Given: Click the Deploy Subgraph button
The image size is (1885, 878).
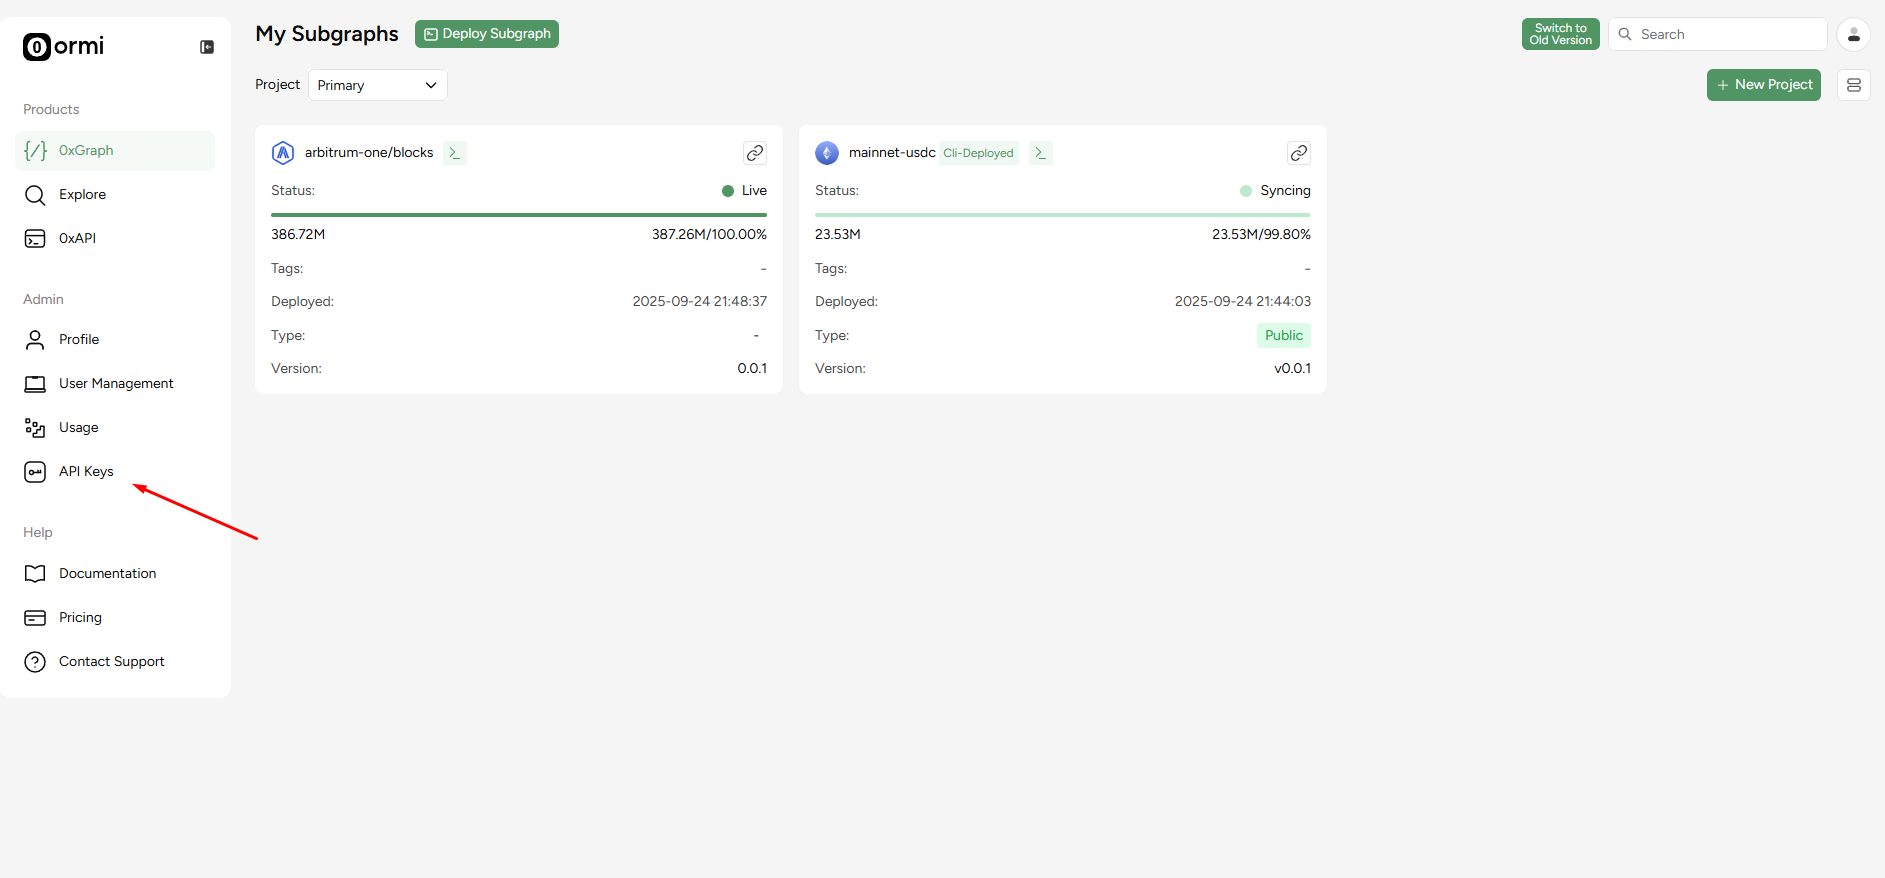Looking at the screenshot, I should coord(487,34).
